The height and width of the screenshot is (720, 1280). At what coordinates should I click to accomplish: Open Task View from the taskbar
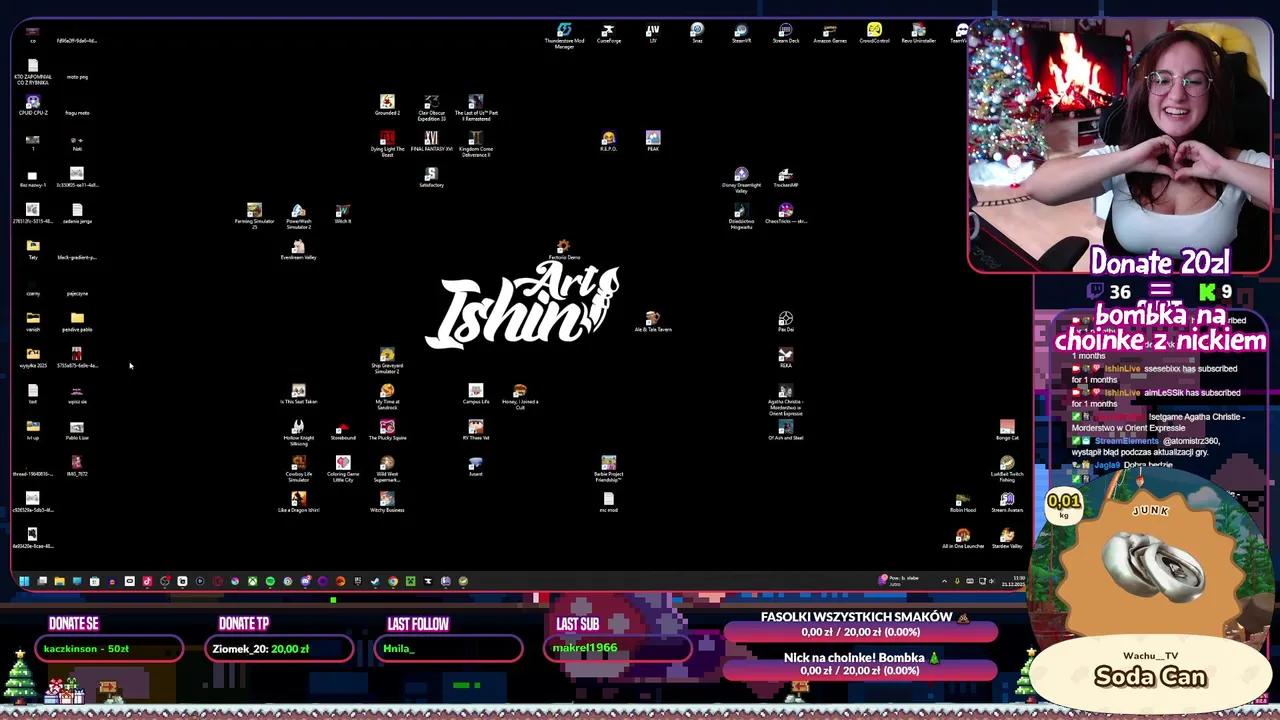[41, 581]
